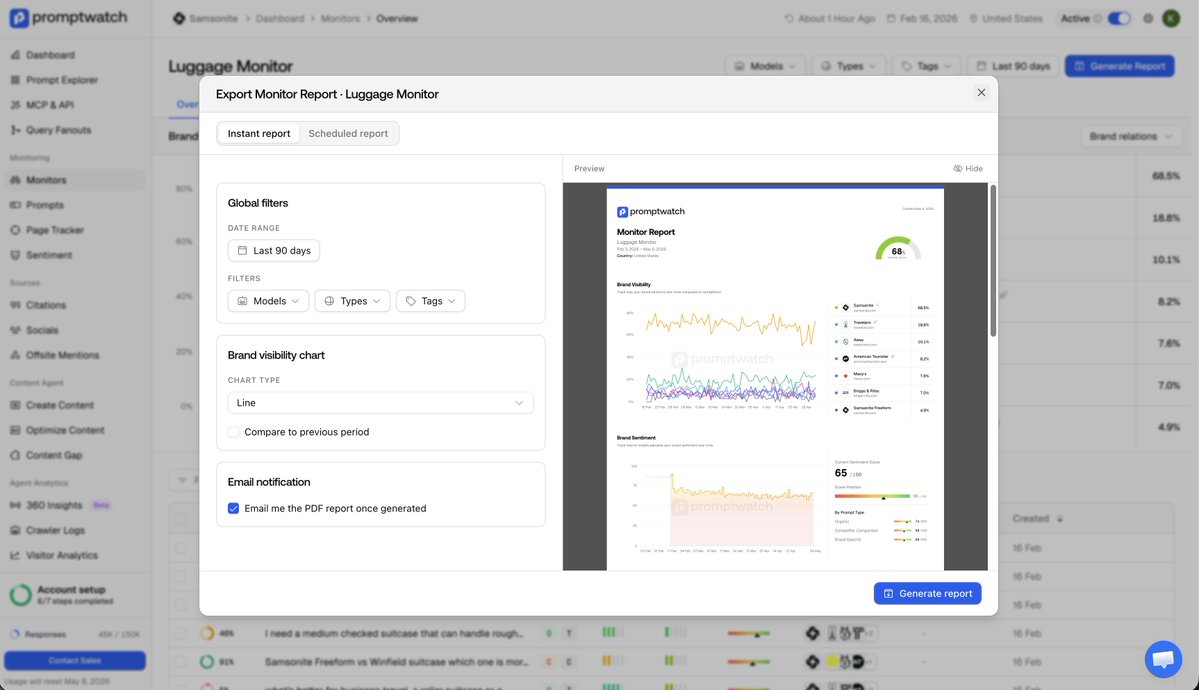This screenshot has height=690, width=1199.
Task: Click the Citations sidebar icon
Action: point(15,305)
